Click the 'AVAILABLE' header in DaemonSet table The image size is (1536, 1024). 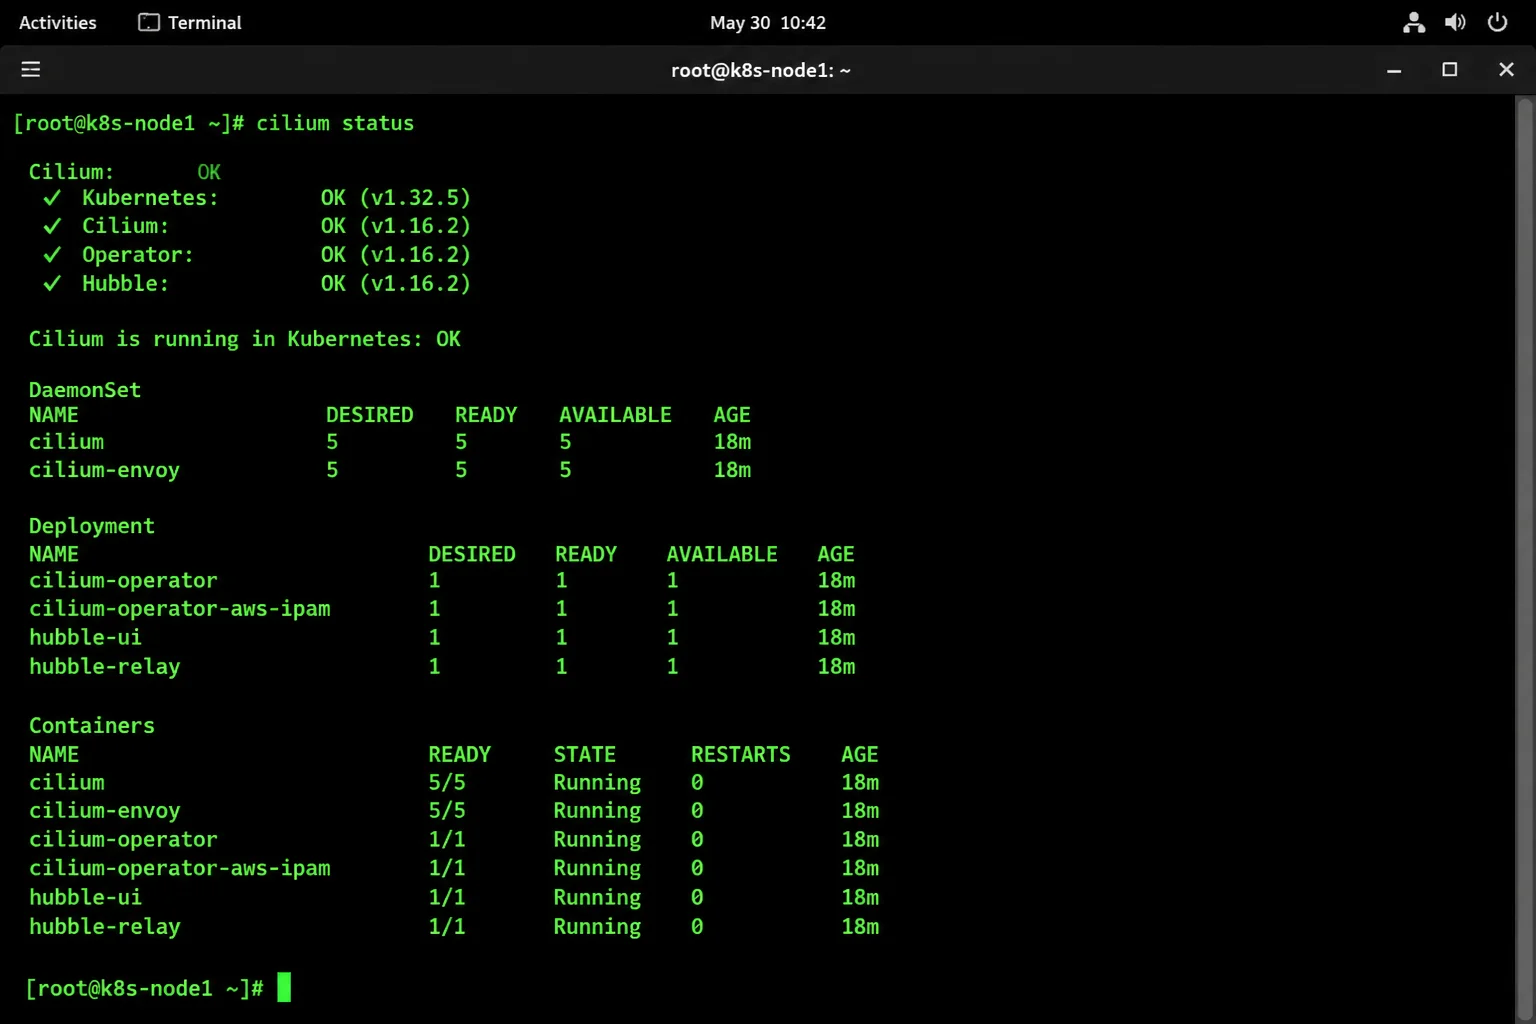click(x=615, y=415)
